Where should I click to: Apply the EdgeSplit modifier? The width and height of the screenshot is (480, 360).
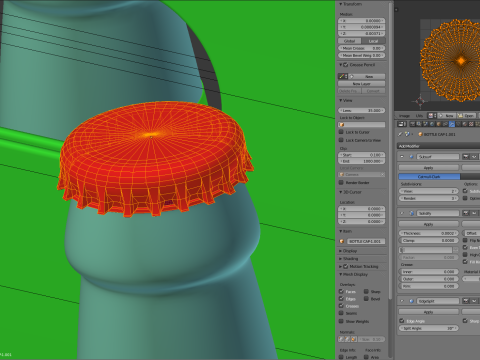click(x=429, y=312)
